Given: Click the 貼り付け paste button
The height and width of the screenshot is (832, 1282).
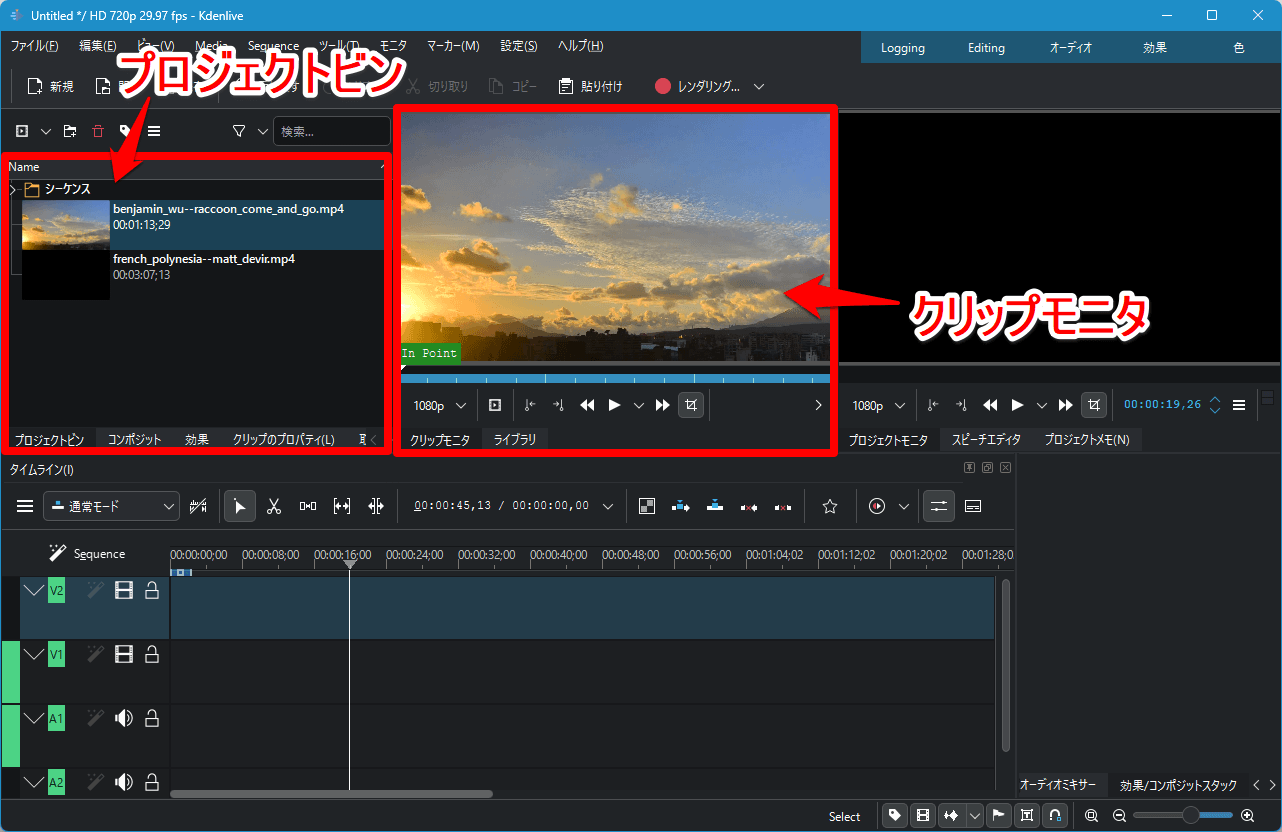Looking at the screenshot, I should click(x=591, y=87).
